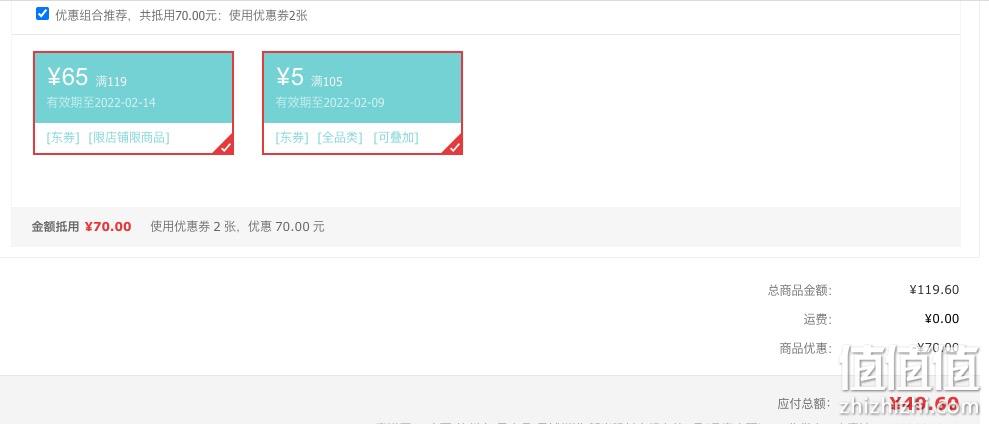
Task: Click the 可叠加 tag
Action: click(396, 138)
